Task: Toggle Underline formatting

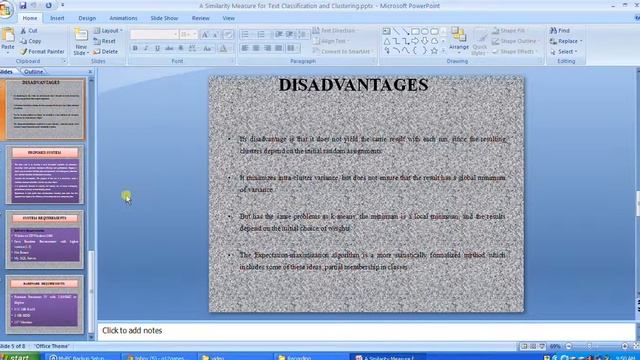Action: point(158,48)
